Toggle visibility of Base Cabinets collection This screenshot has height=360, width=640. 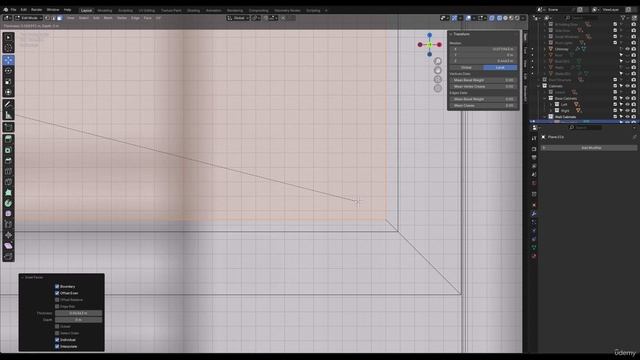(x=627, y=98)
